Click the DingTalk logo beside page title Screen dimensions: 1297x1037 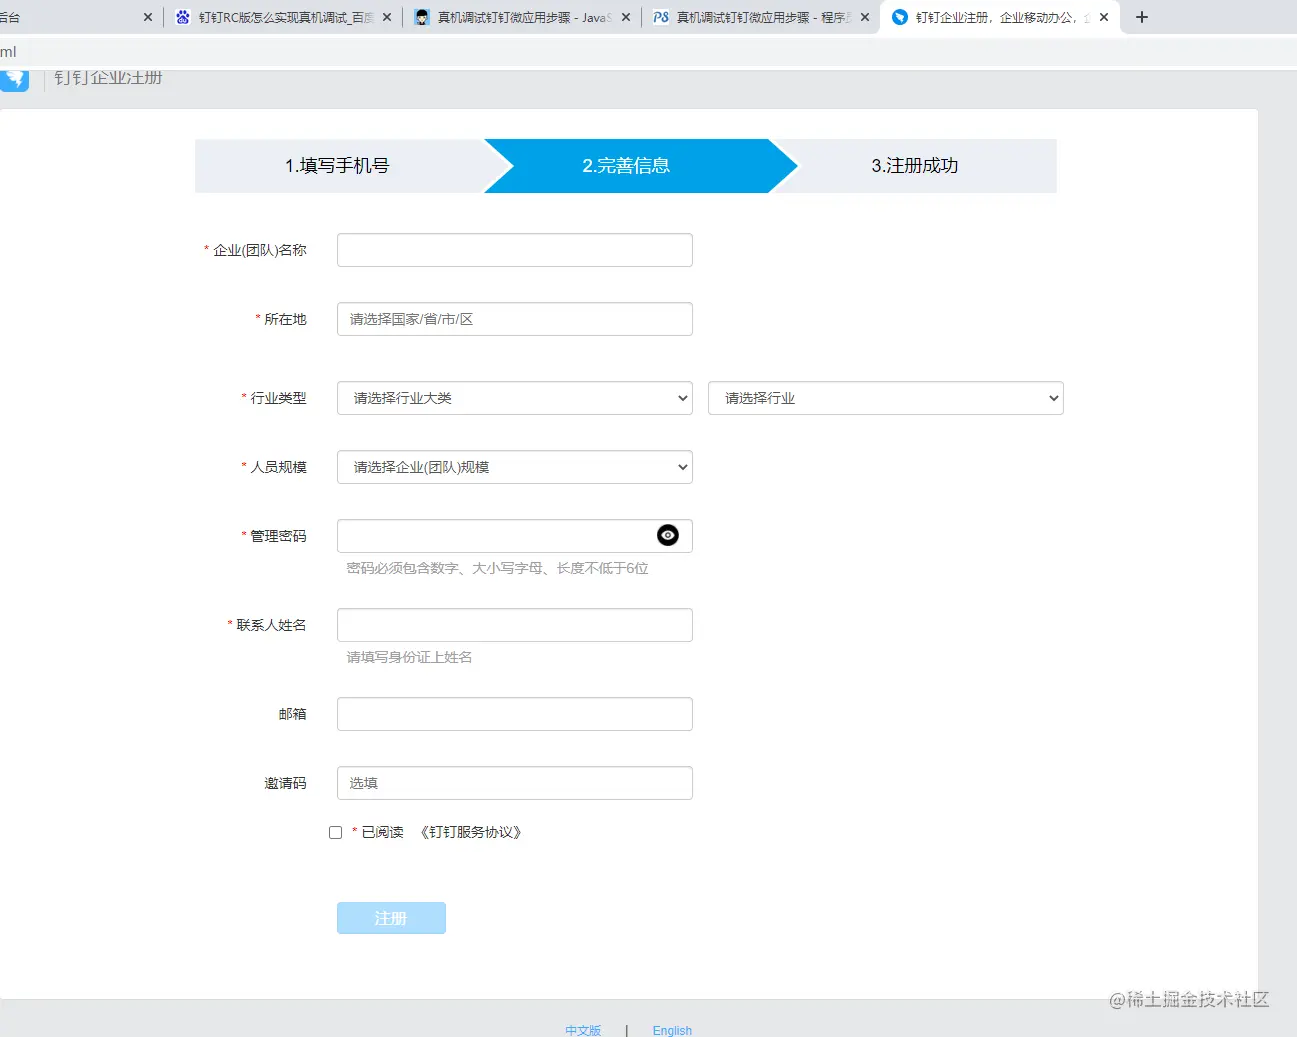15,79
